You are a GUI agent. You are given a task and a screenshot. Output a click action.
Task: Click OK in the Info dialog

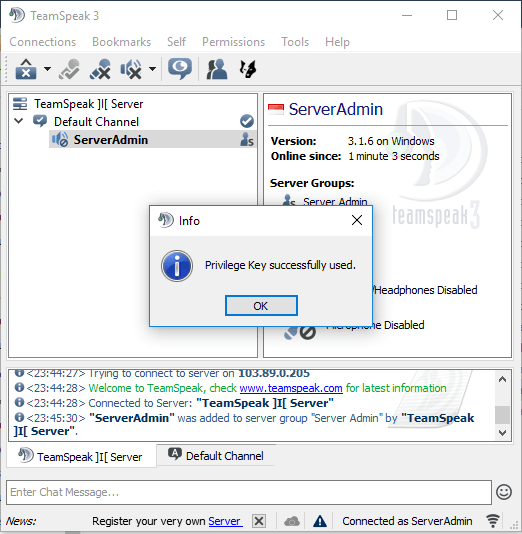[x=261, y=305]
